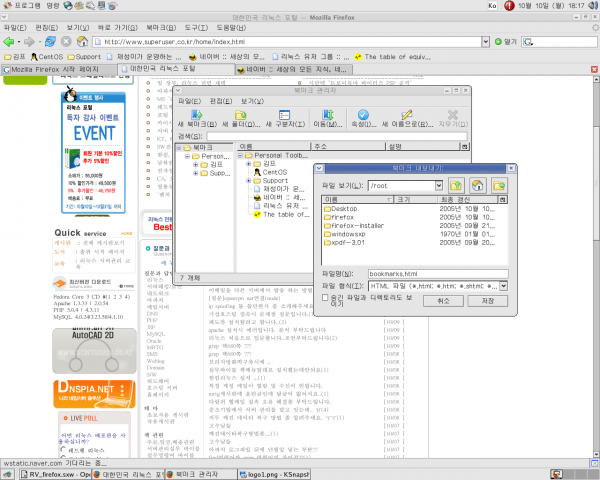Image resolution: width=600 pixels, height=480 pixels.
Task: Open CentOS bookmark on bookmarks toolbar
Action: [47, 57]
